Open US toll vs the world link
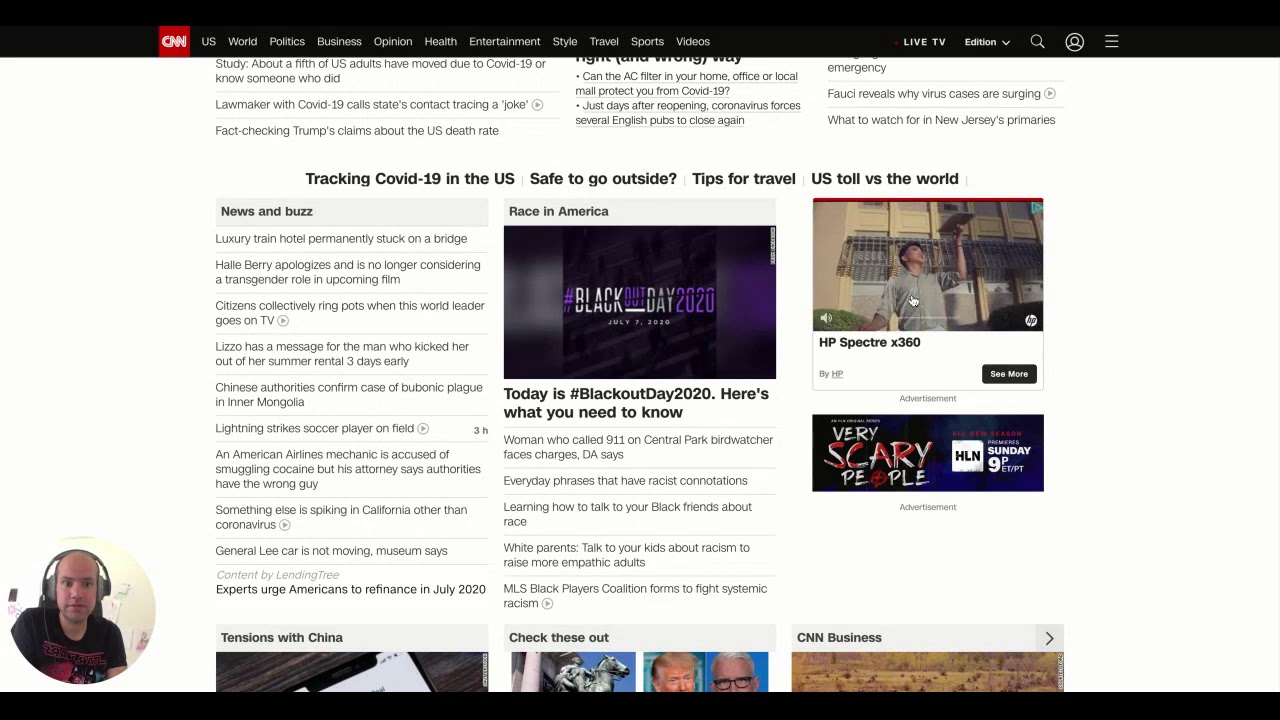Image resolution: width=1280 pixels, height=720 pixels. tap(885, 179)
